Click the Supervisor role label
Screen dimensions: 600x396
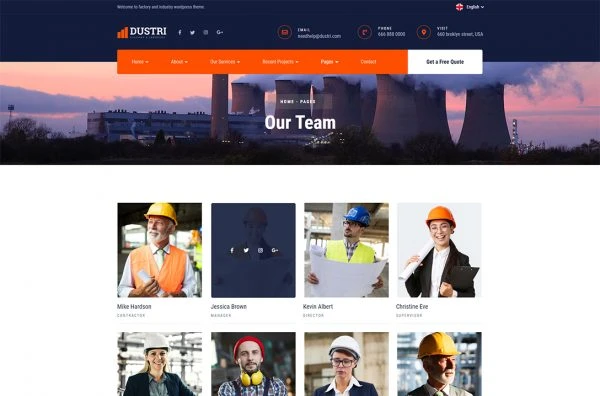(409, 316)
